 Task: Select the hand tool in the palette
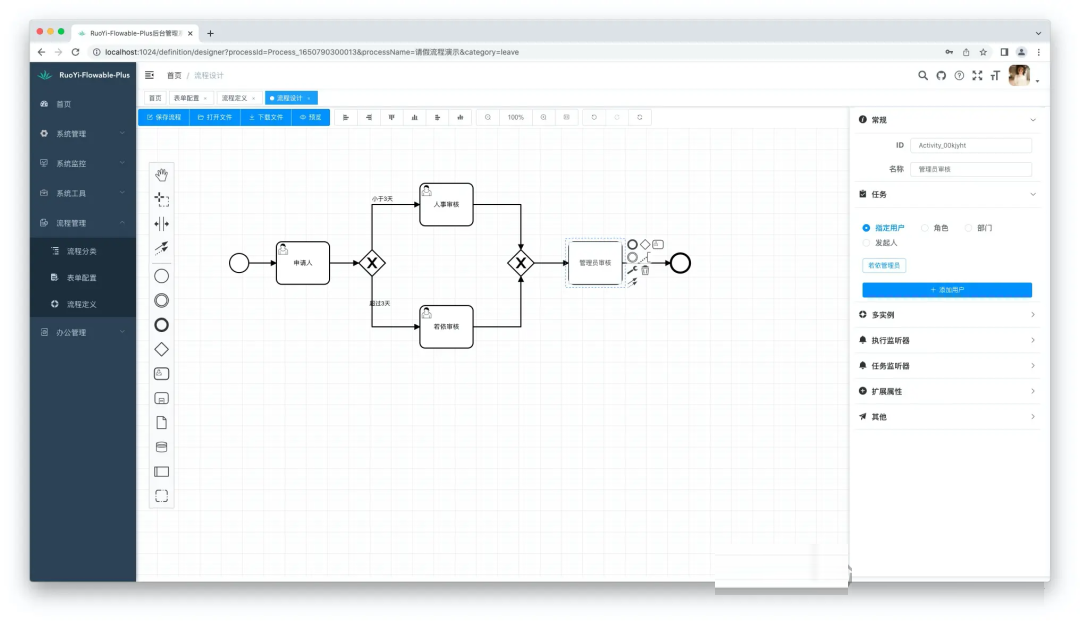click(161, 175)
